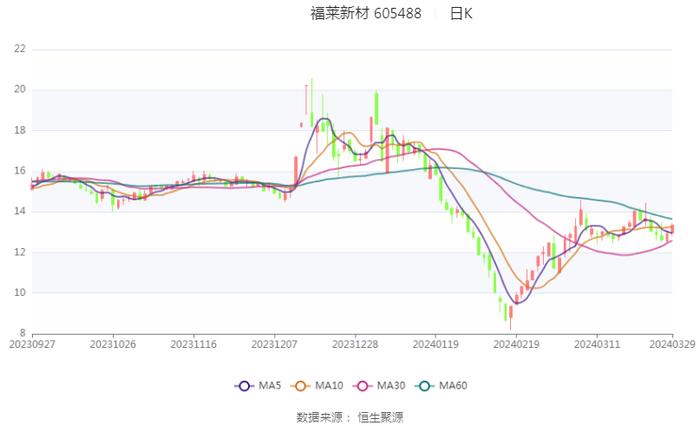
Task: Toggle the teal MA60 legend marker
Action: pyautogui.click(x=423, y=386)
